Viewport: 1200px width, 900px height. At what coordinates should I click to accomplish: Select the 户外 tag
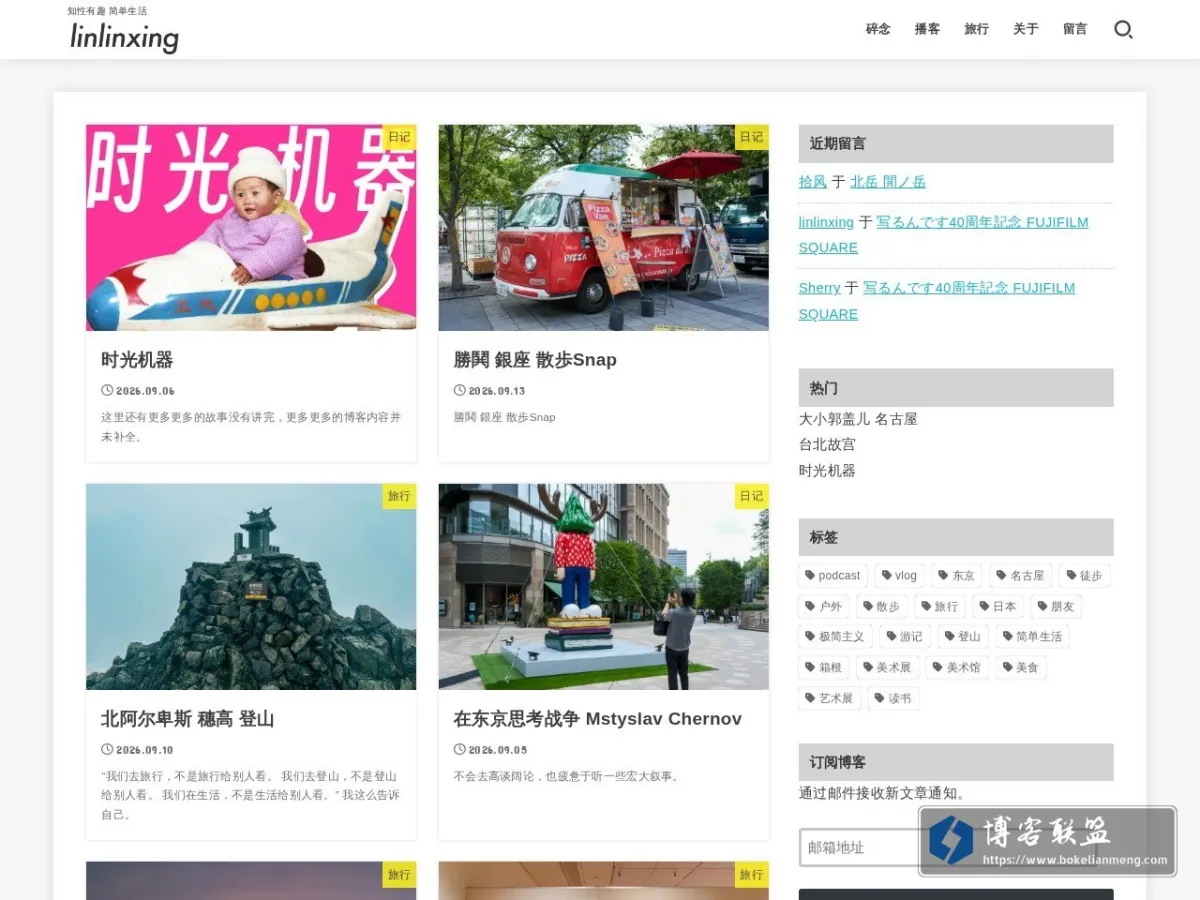coord(824,606)
